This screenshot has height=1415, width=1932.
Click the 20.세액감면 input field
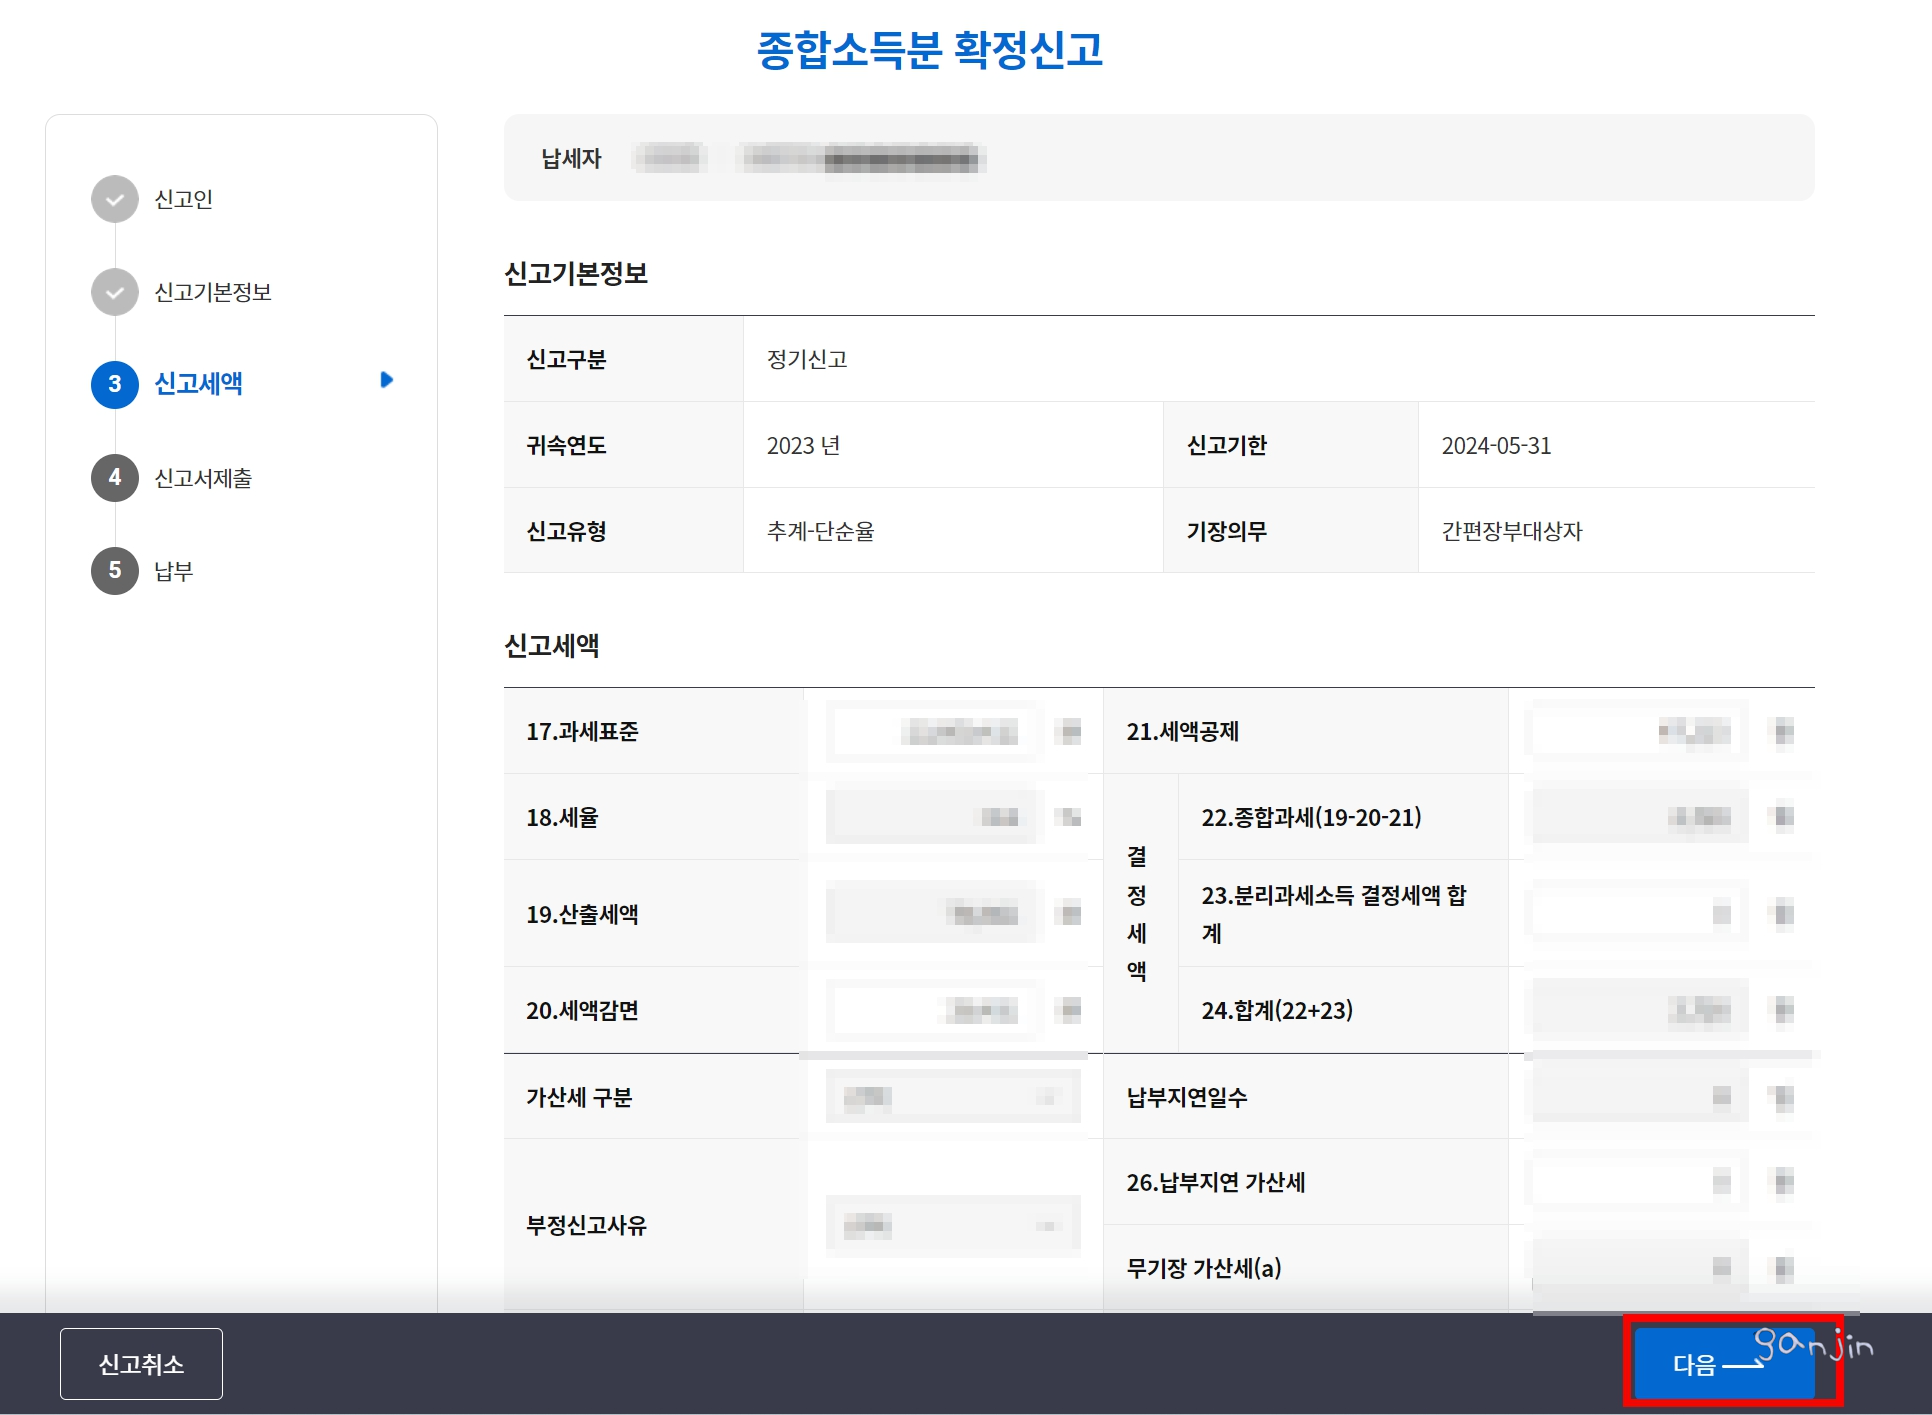(935, 1011)
